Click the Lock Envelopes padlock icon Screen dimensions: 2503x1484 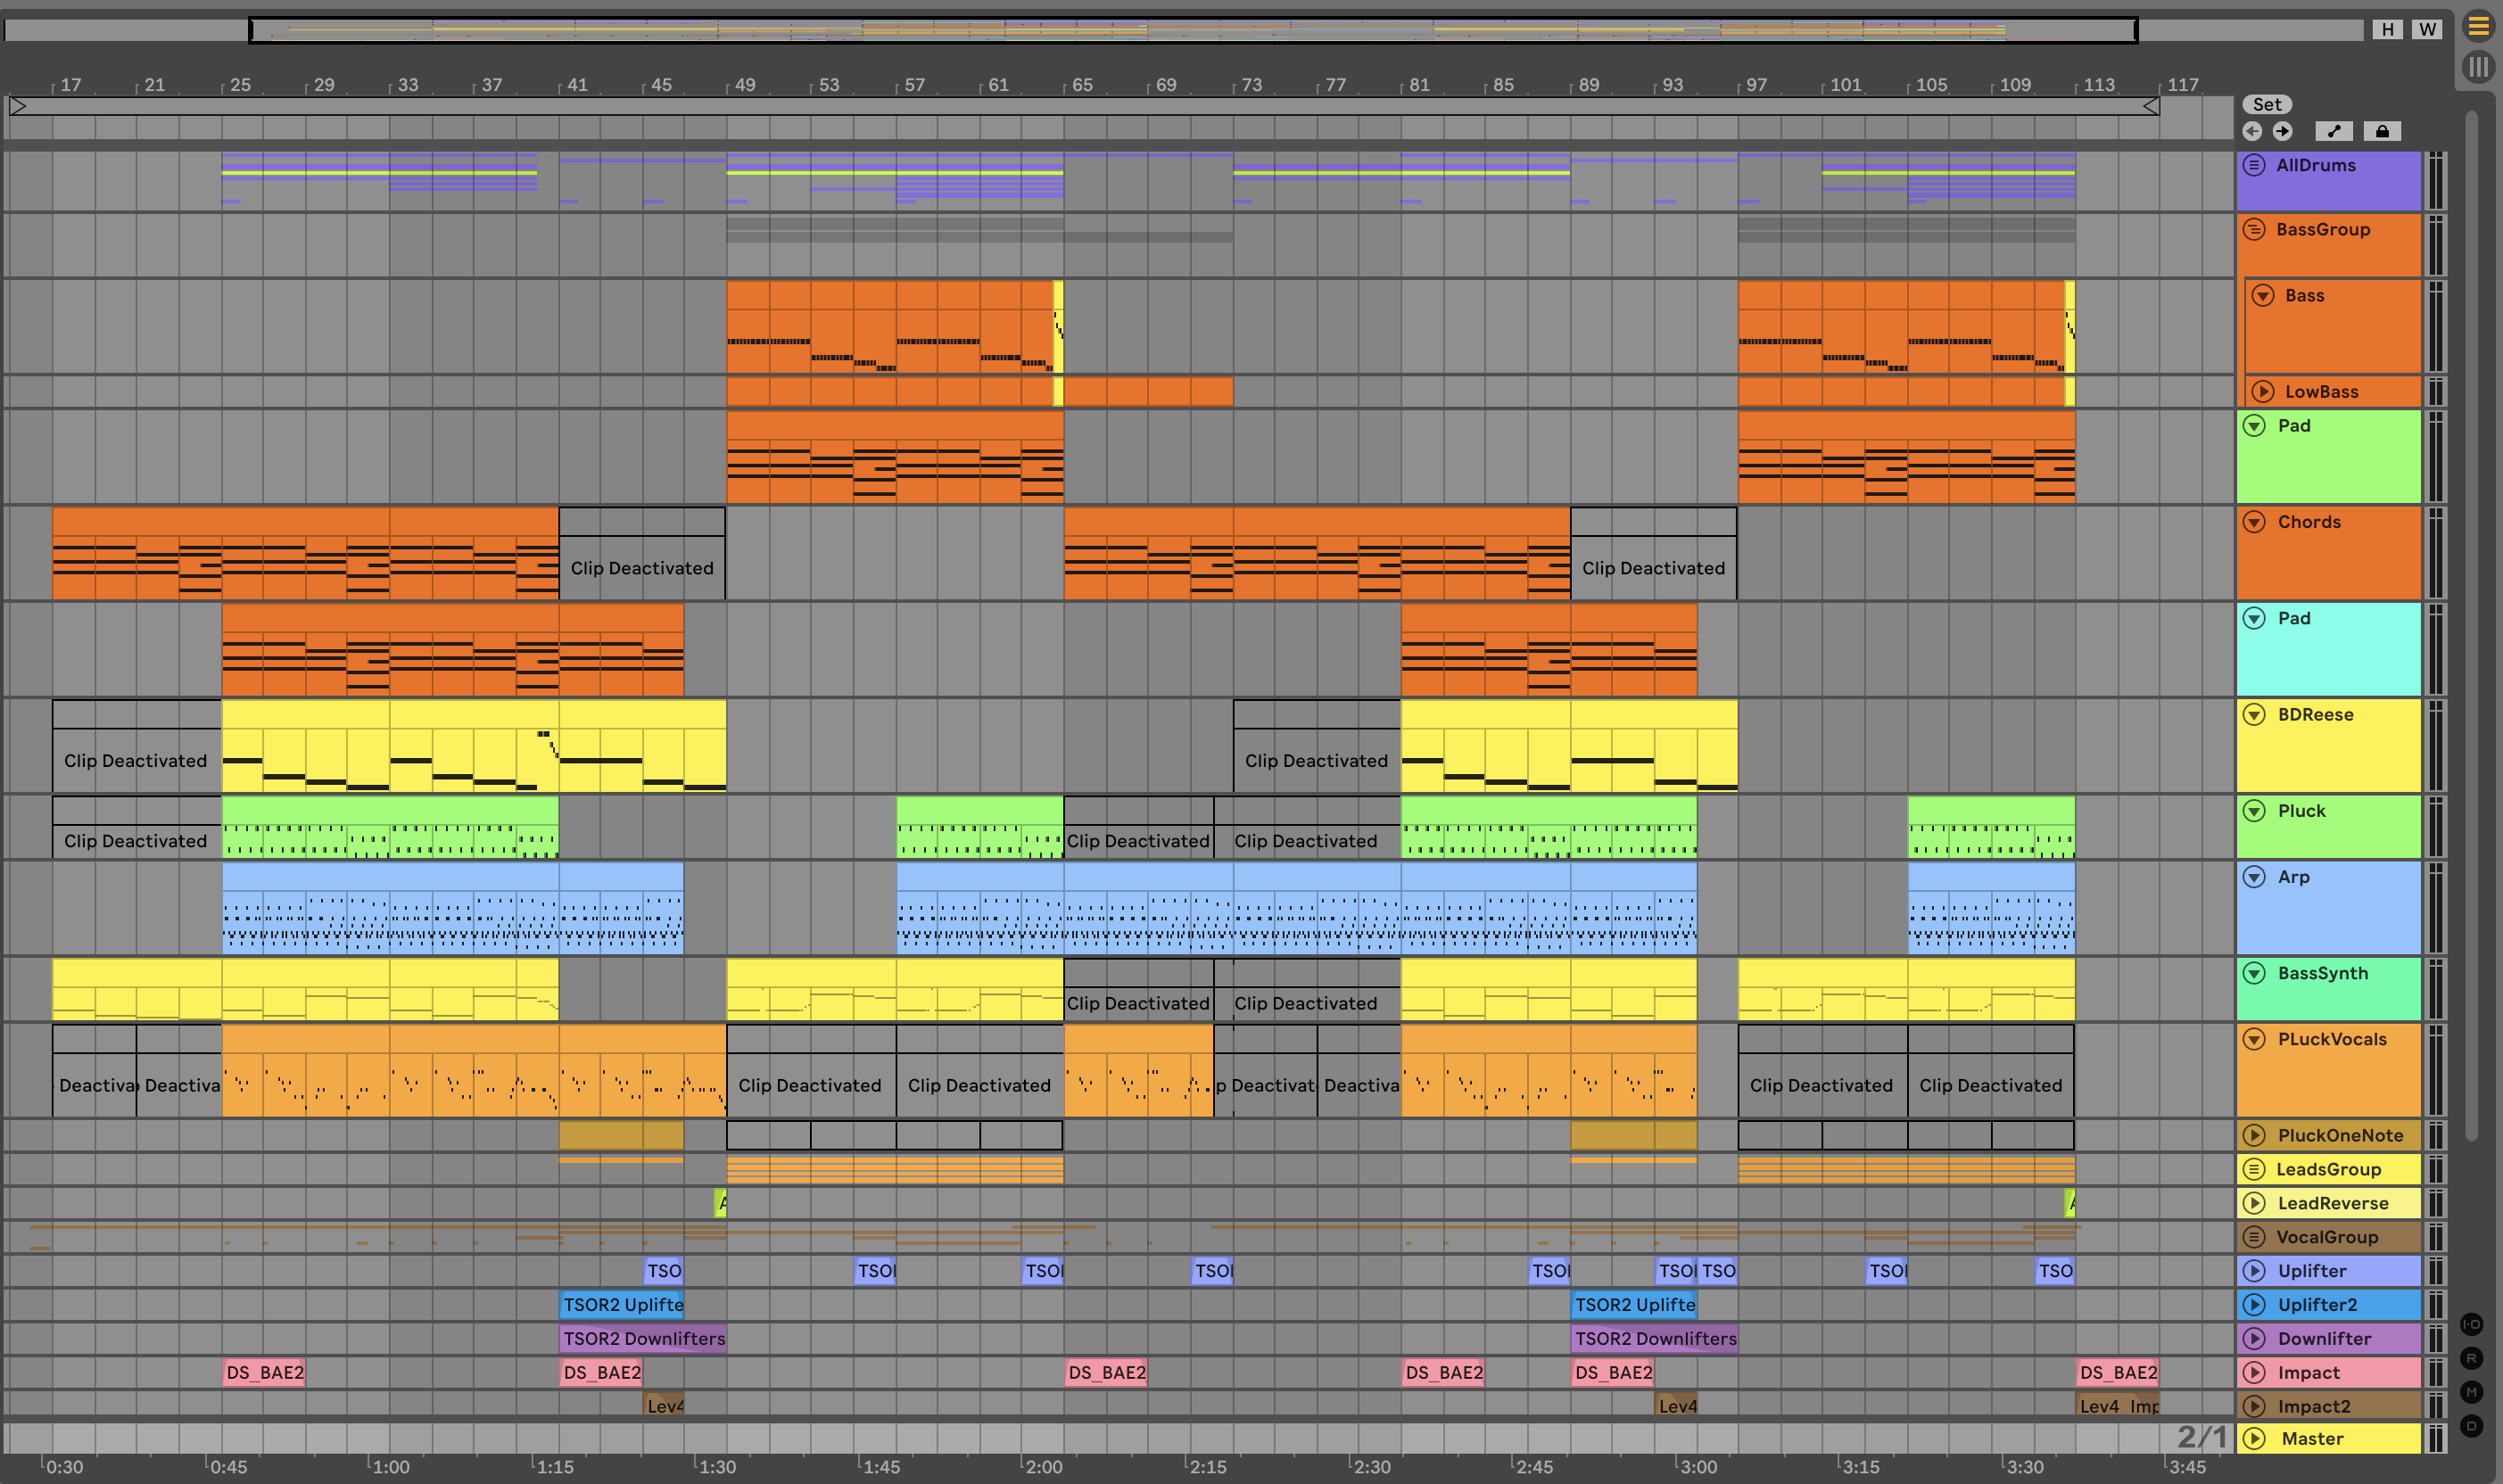pos(2381,131)
